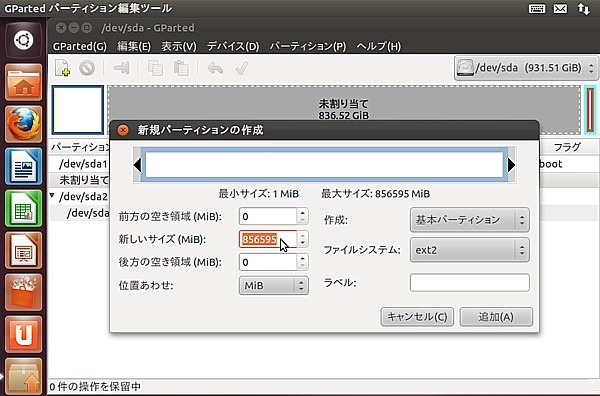Click the 新しいサイズ spinner arrows
600x396 pixels.
[302, 239]
